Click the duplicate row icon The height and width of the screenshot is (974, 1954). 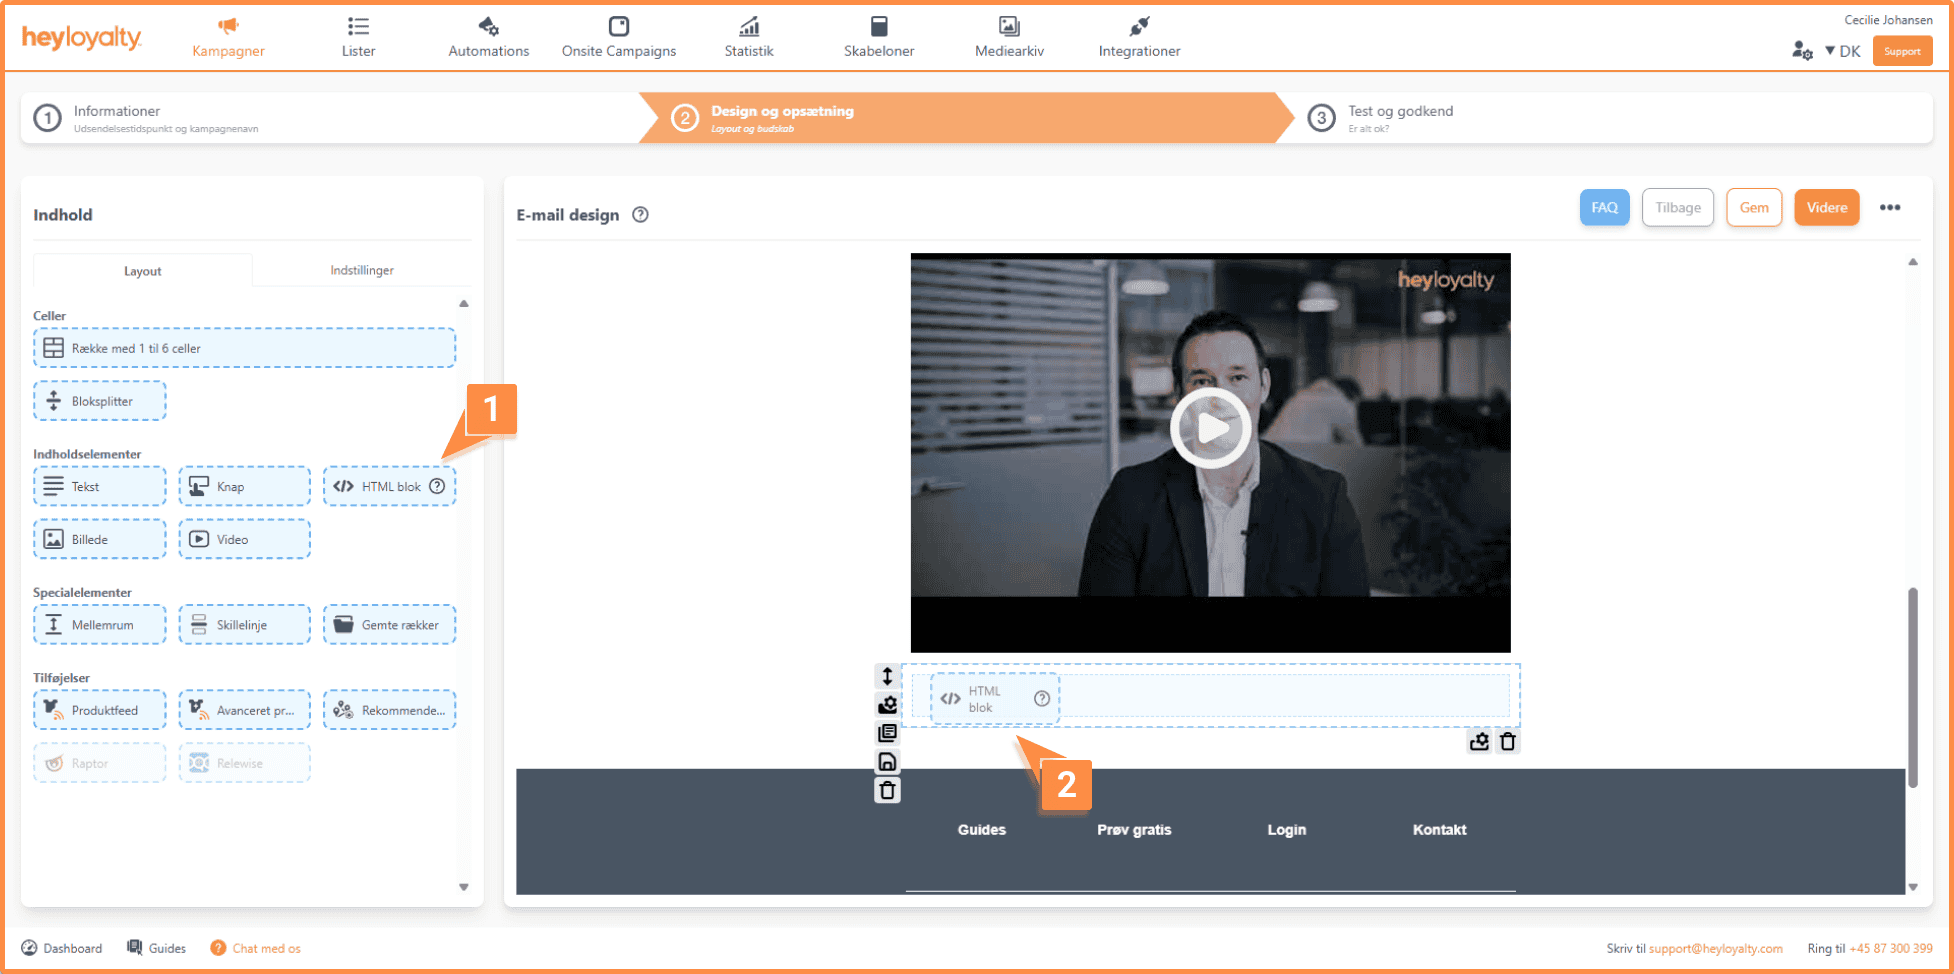(887, 734)
